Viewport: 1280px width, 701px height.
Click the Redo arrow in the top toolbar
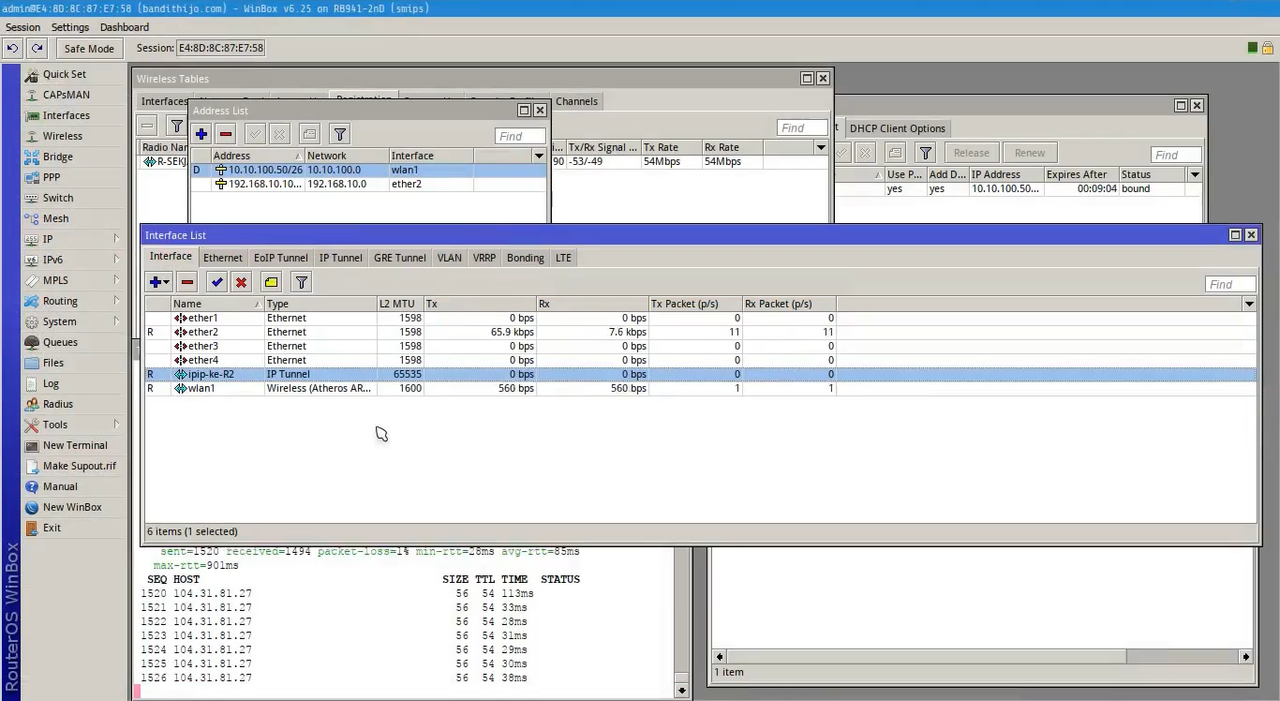pyautogui.click(x=37, y=48)
